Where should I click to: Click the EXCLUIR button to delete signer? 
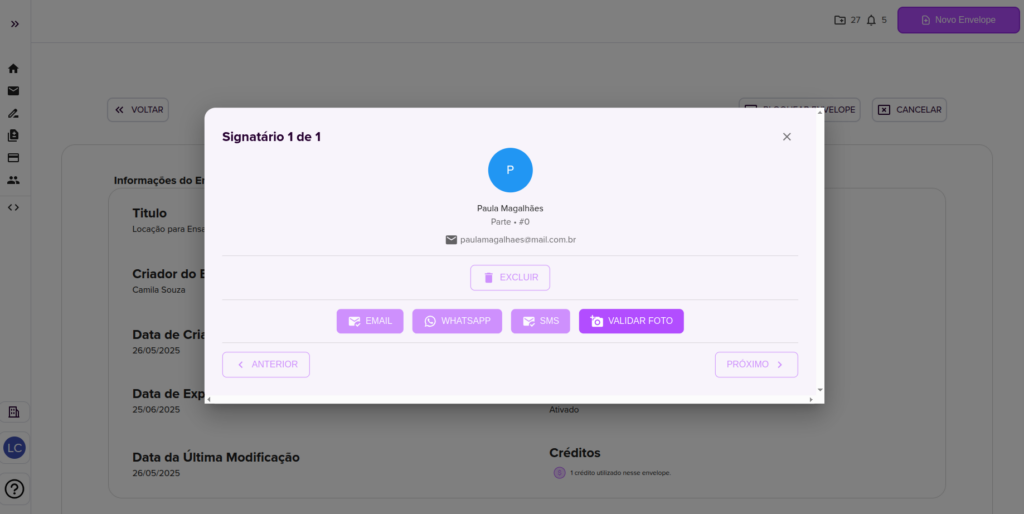coord(510,278)
